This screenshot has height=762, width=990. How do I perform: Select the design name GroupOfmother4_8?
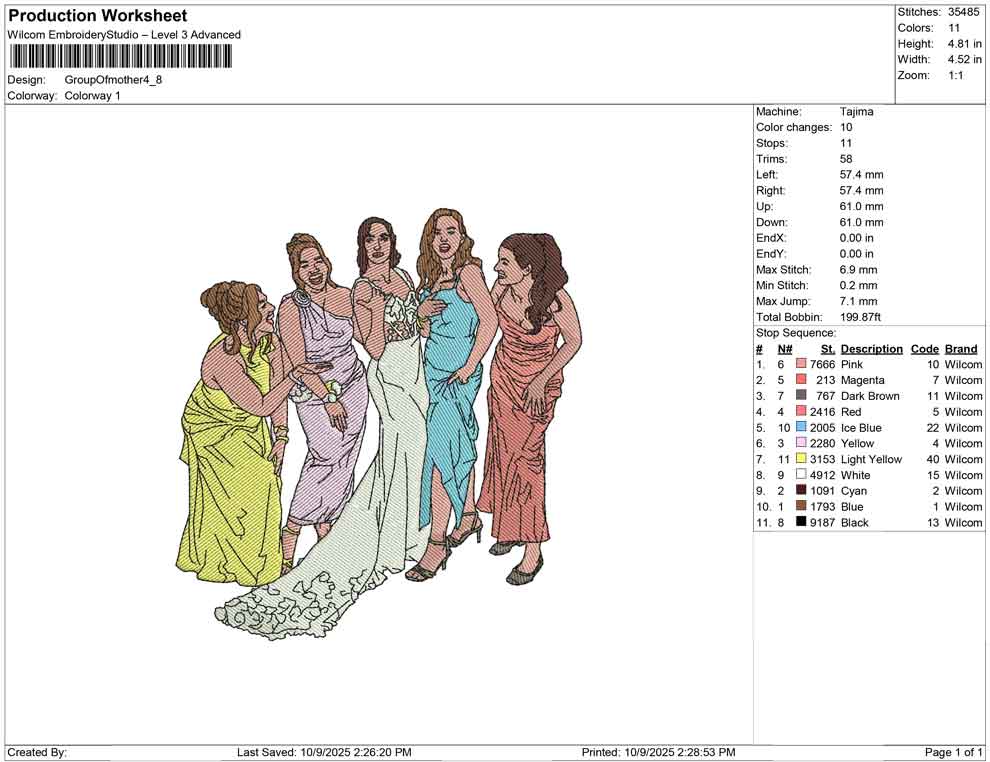[113, 80]
